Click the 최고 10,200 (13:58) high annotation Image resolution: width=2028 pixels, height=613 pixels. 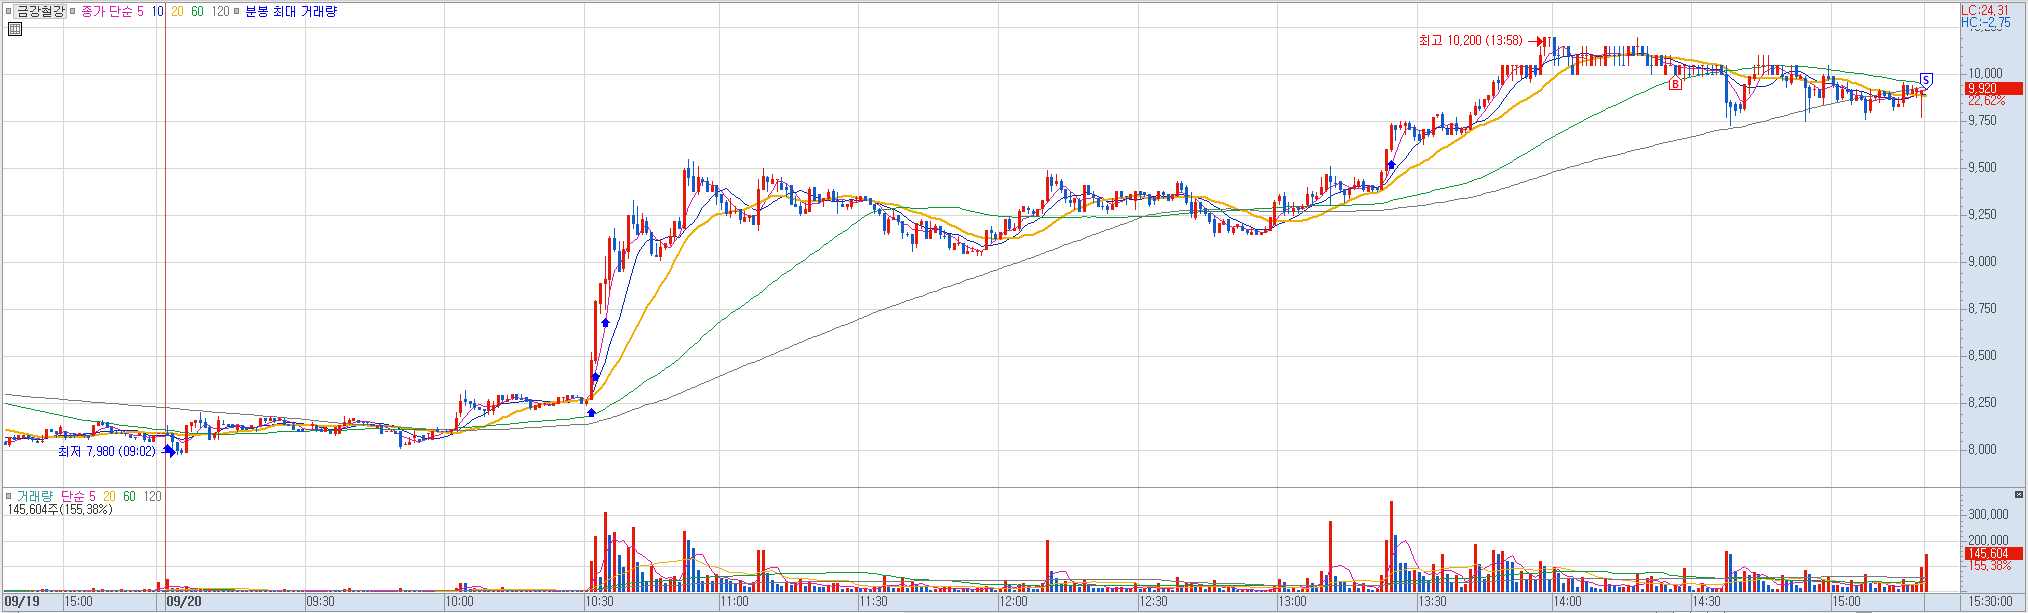coord(1470,41)
